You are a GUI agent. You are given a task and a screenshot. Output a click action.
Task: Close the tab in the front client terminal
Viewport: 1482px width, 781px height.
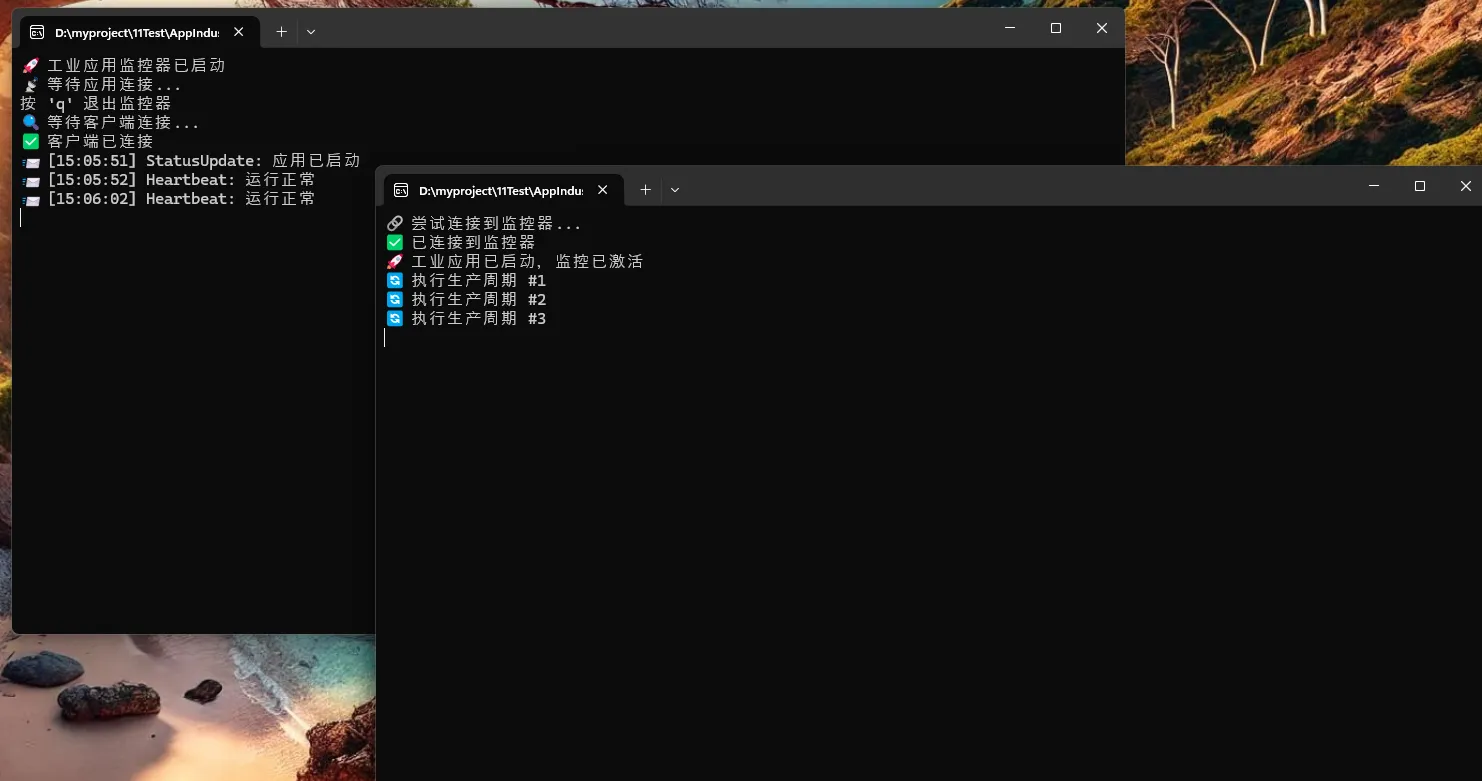pos(602,190)
